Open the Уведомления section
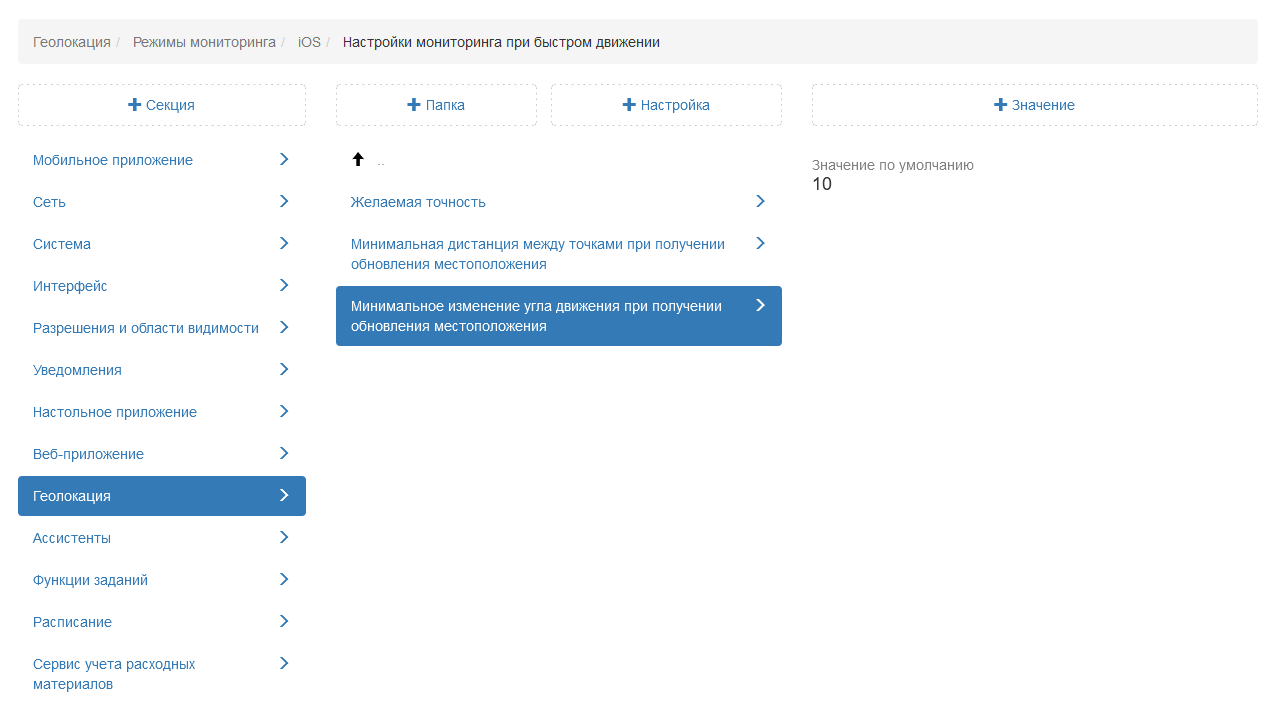This screenshot has height=718, width=1276. [x=77, y=370]
